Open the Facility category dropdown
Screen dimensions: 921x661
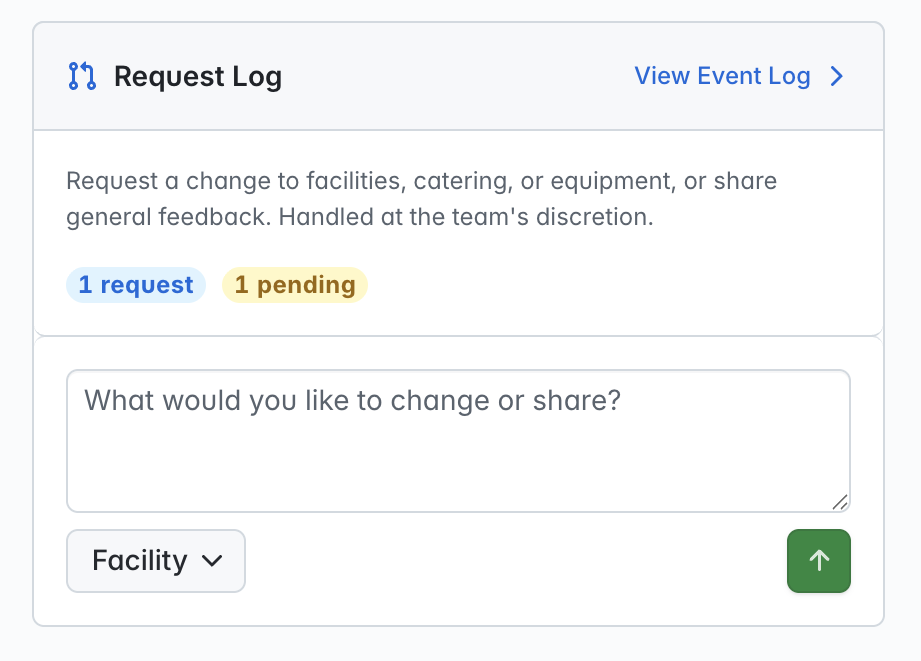156,561
